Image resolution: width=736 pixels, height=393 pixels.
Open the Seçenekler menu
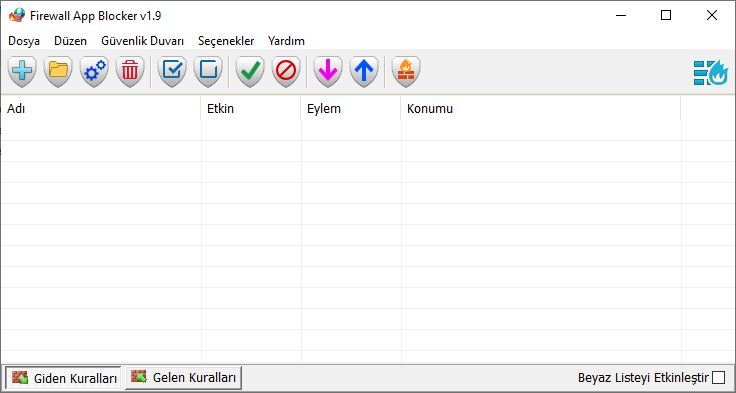pos(226,41)
